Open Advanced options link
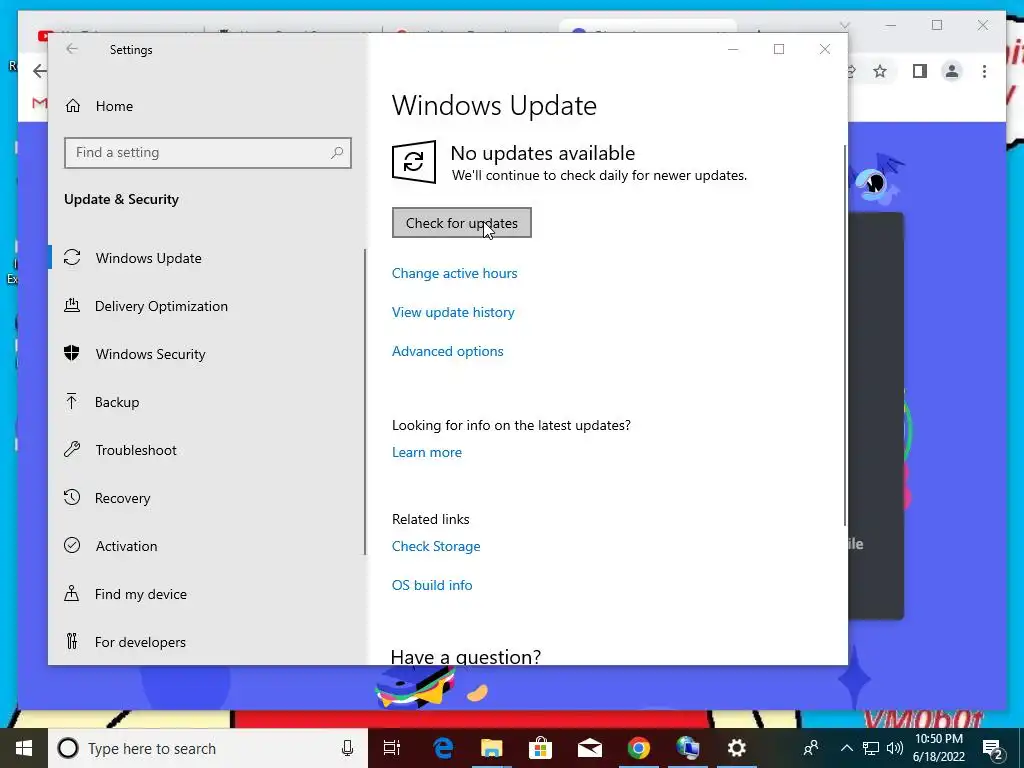 click(447, 351)
